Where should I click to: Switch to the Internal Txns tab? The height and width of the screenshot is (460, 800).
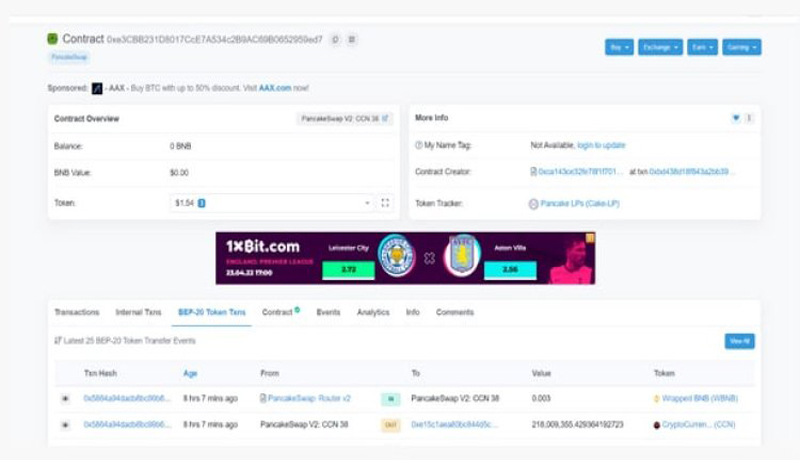pyautogui.click(x=138, y=312)
